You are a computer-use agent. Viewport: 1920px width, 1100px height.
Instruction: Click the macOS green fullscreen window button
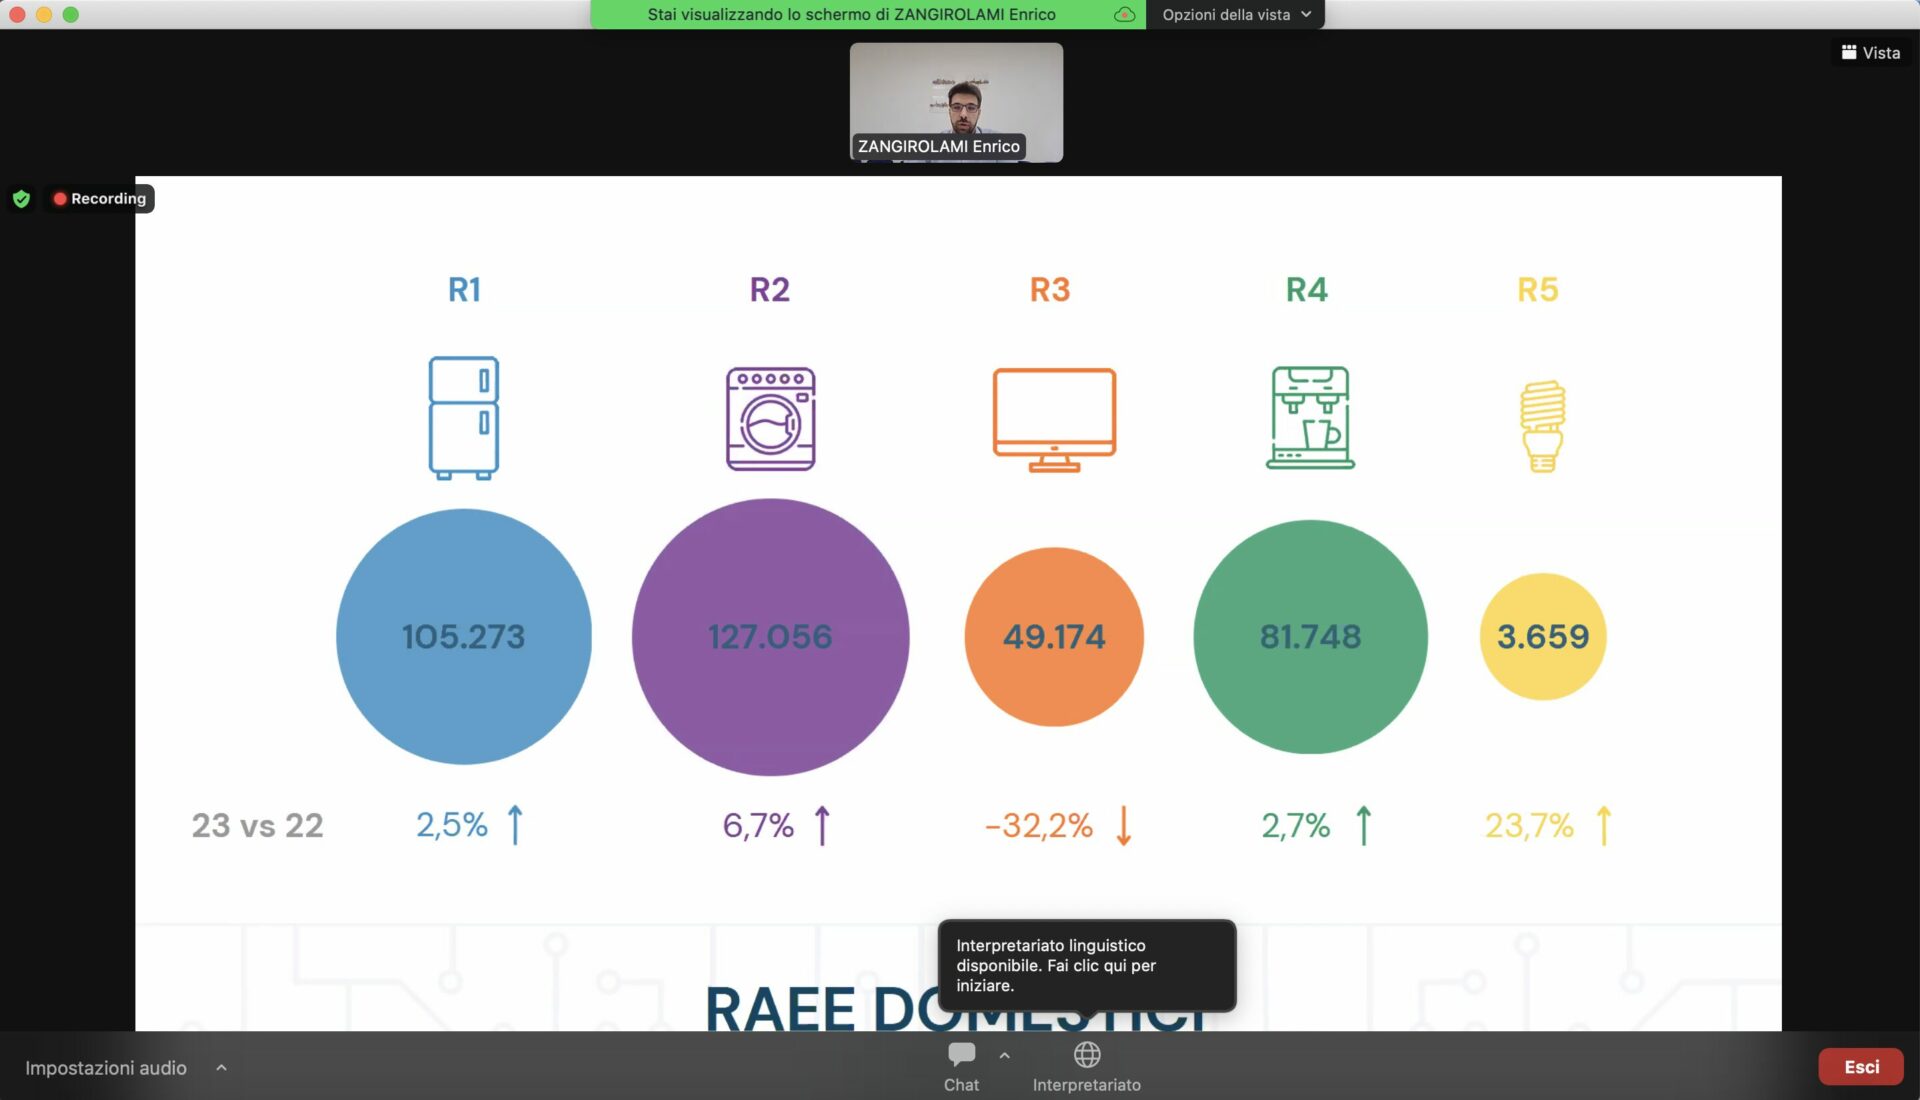click(71, 14)
